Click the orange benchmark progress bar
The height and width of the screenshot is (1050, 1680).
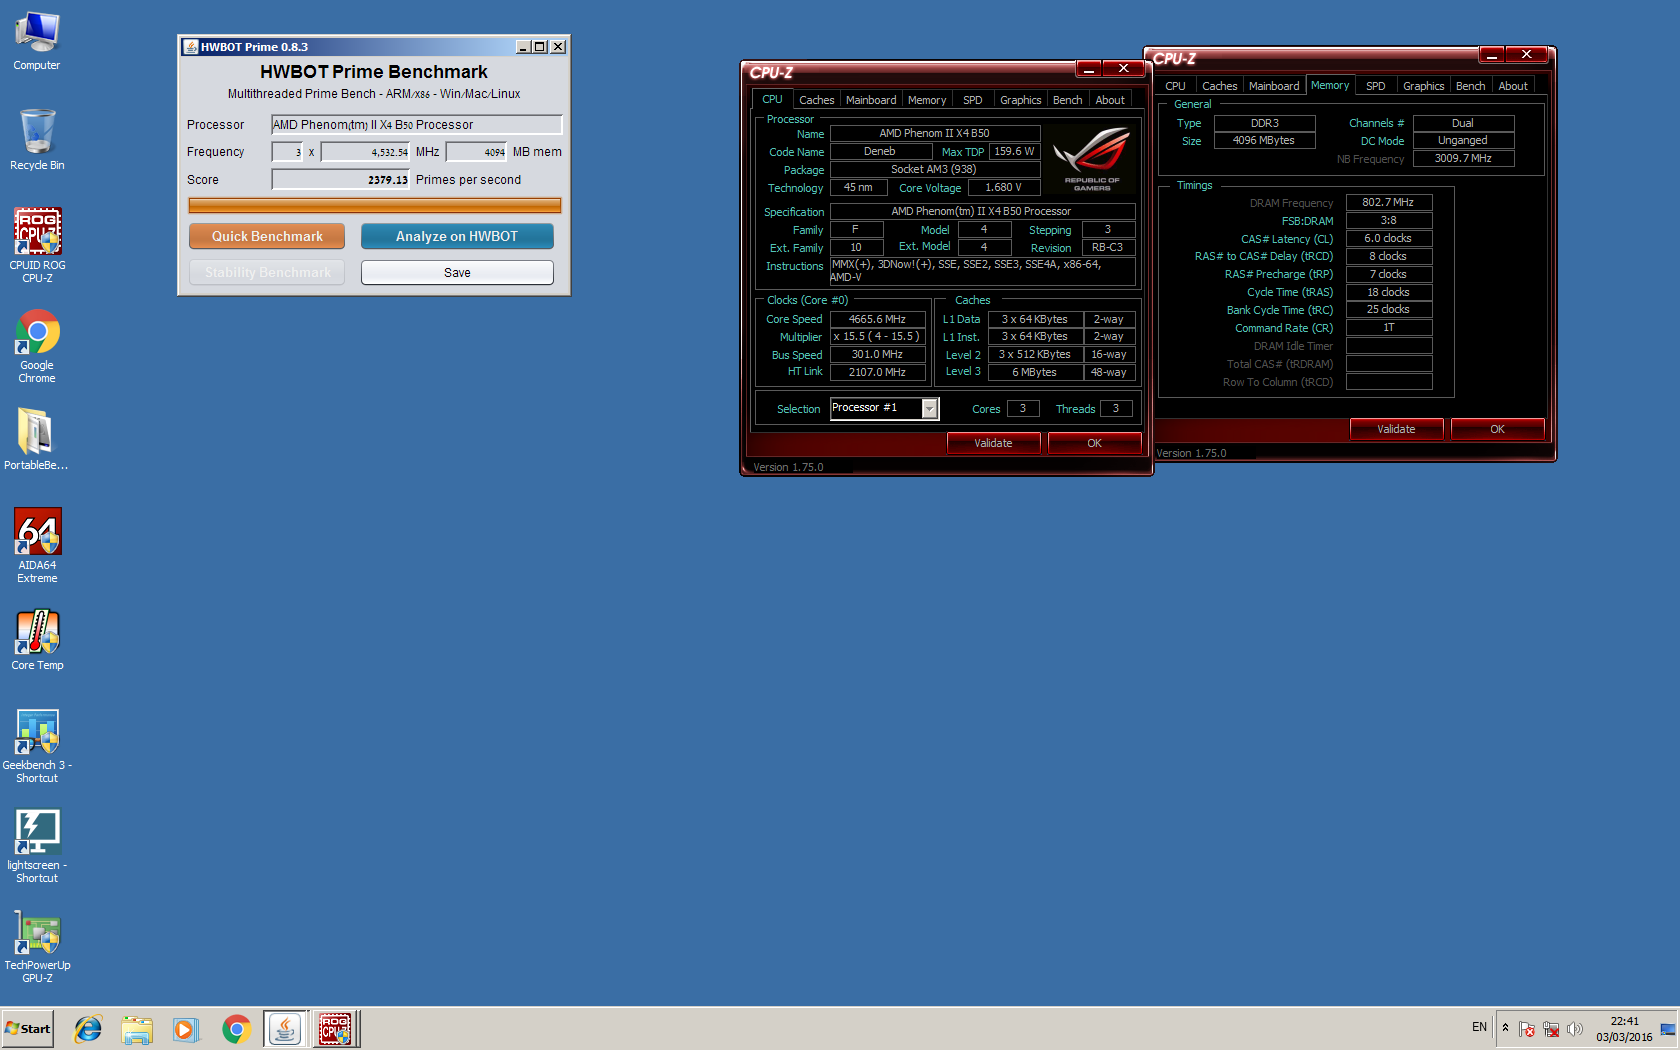375,205
